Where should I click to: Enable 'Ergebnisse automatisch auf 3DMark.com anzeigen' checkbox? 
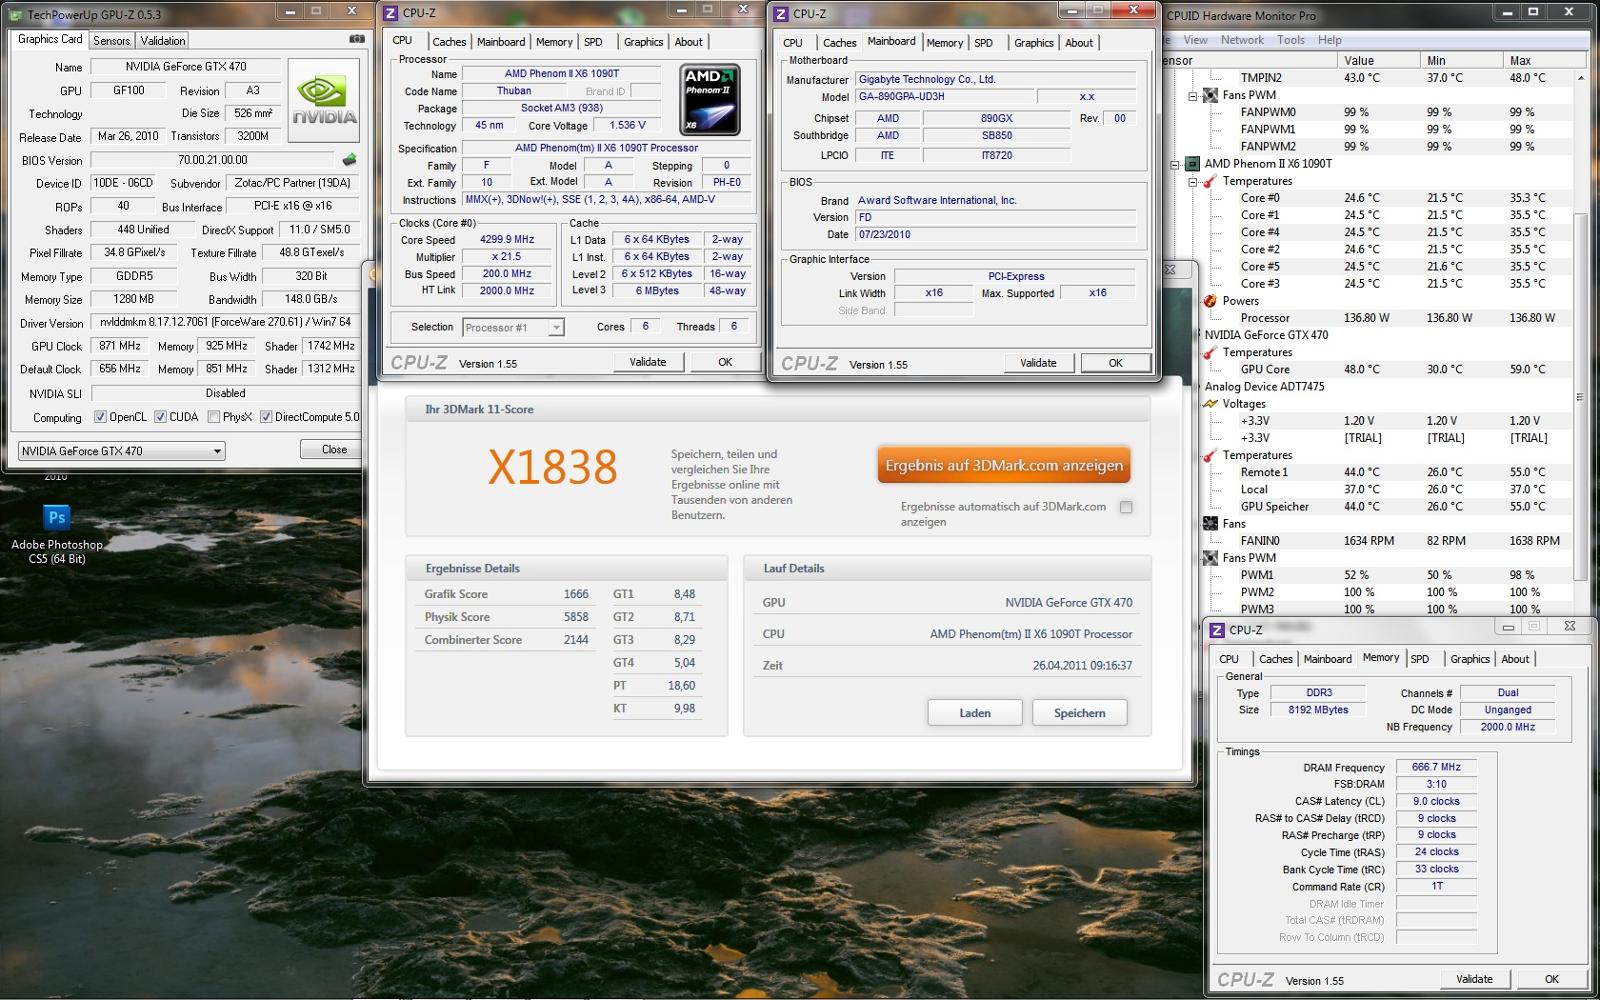pos(1126,507)
